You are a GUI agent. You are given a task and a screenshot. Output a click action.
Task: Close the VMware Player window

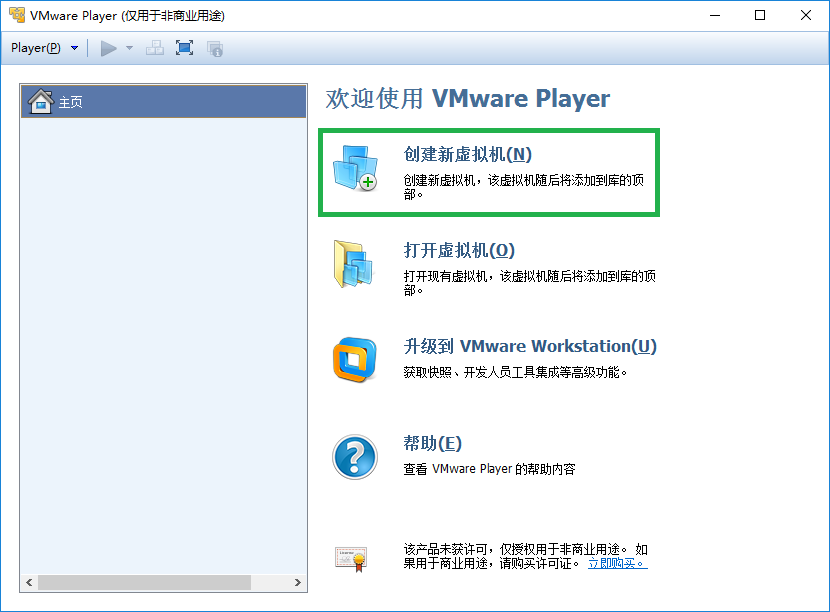(x=806, y=15)
